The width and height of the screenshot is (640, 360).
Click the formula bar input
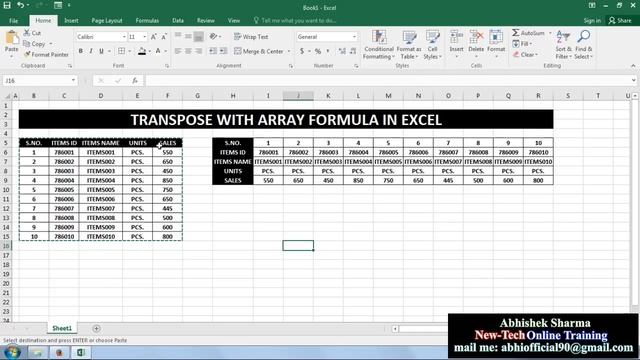coord(389,81)
